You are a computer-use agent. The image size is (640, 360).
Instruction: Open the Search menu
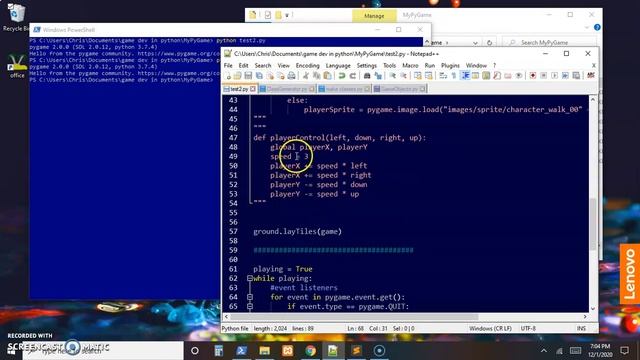pyautogui.click(x=263, y=65)
